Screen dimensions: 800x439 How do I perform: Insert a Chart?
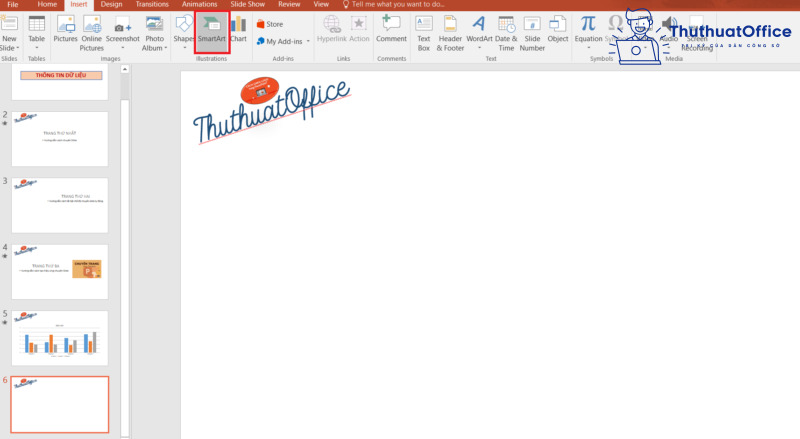pyautogui.click(x=238, y=30)
